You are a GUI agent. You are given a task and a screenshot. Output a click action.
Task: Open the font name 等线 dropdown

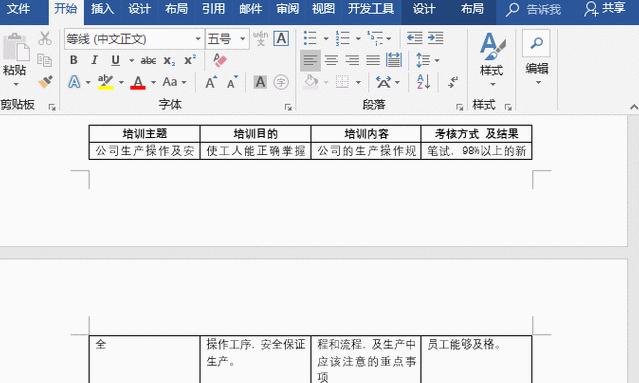(198, 39)
